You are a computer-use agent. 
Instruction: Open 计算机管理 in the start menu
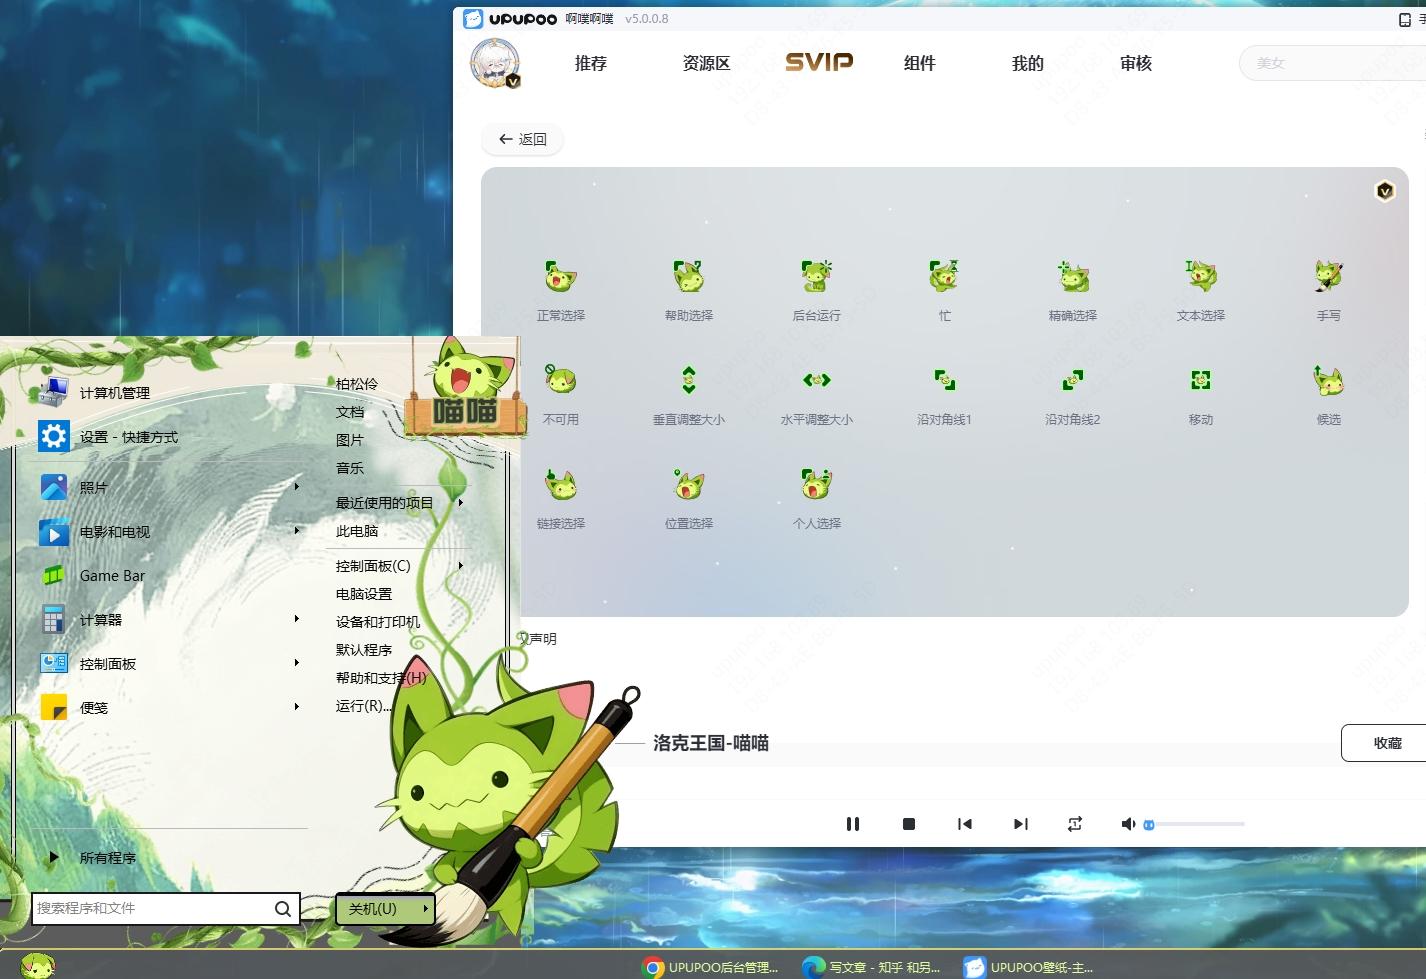click(115, 393)
